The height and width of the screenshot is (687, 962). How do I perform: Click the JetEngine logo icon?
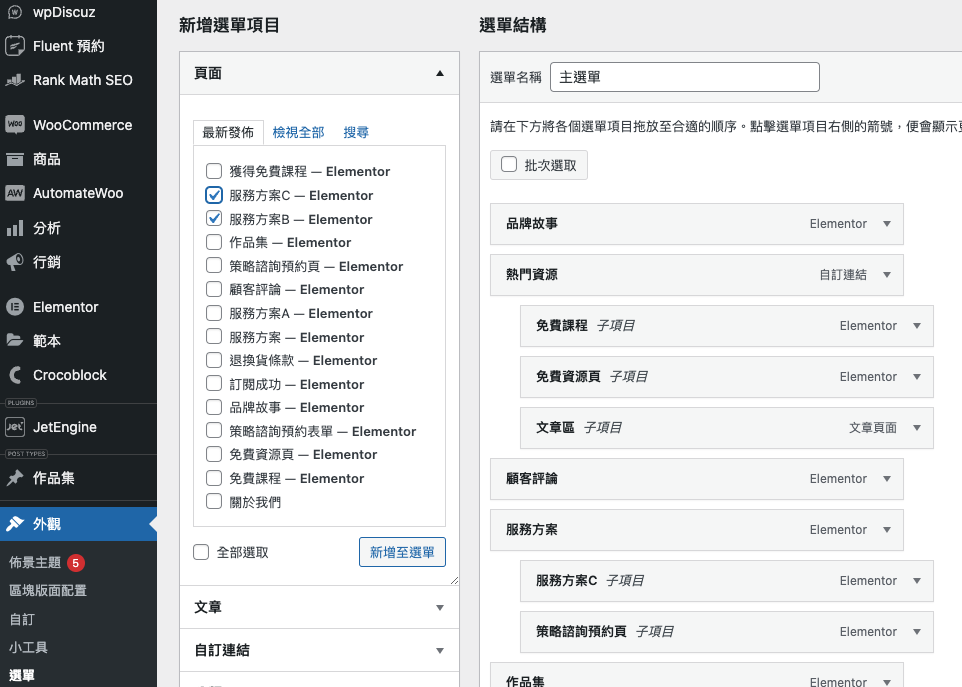click(15, 427)
